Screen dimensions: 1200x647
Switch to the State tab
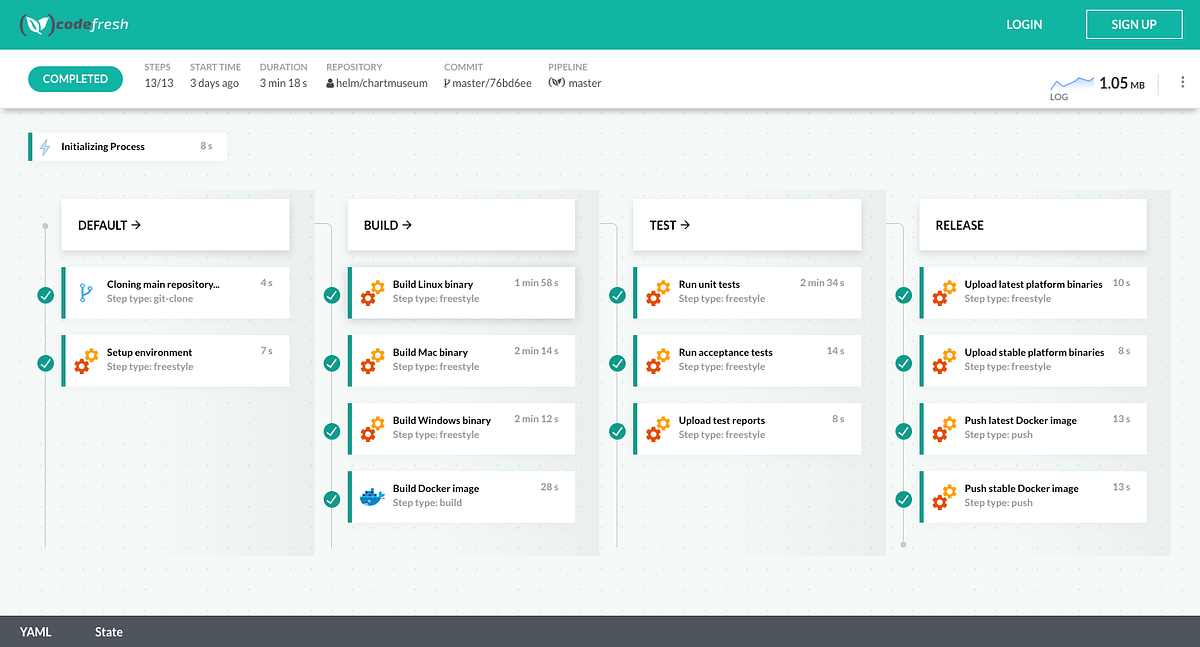[108, 631]
